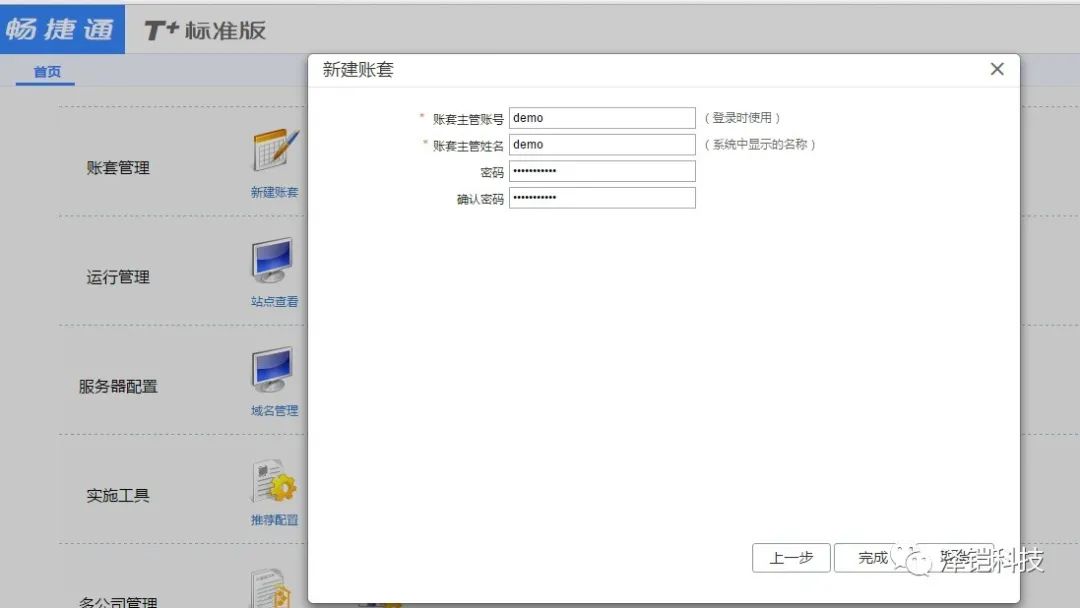
Task: Click the 推荐配置 gear document icon
Action: pyautogui.click(x=274, y=481)
